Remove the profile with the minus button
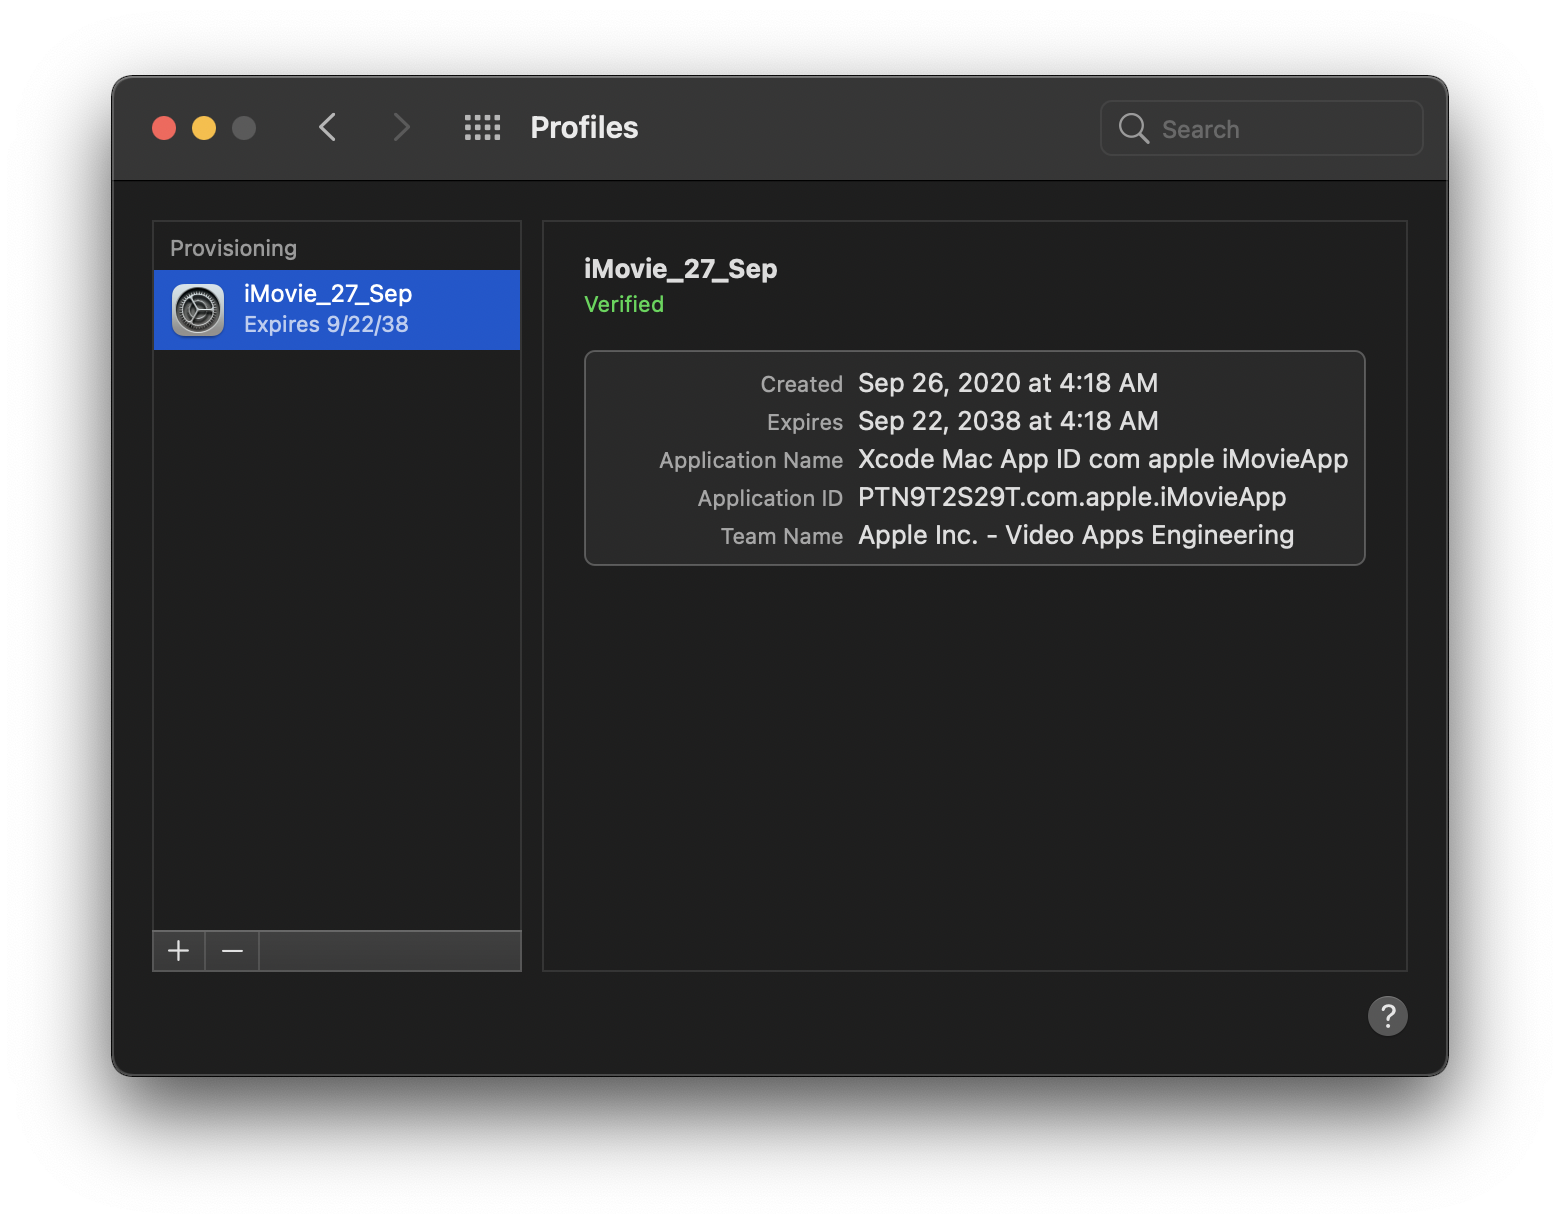 232,951
